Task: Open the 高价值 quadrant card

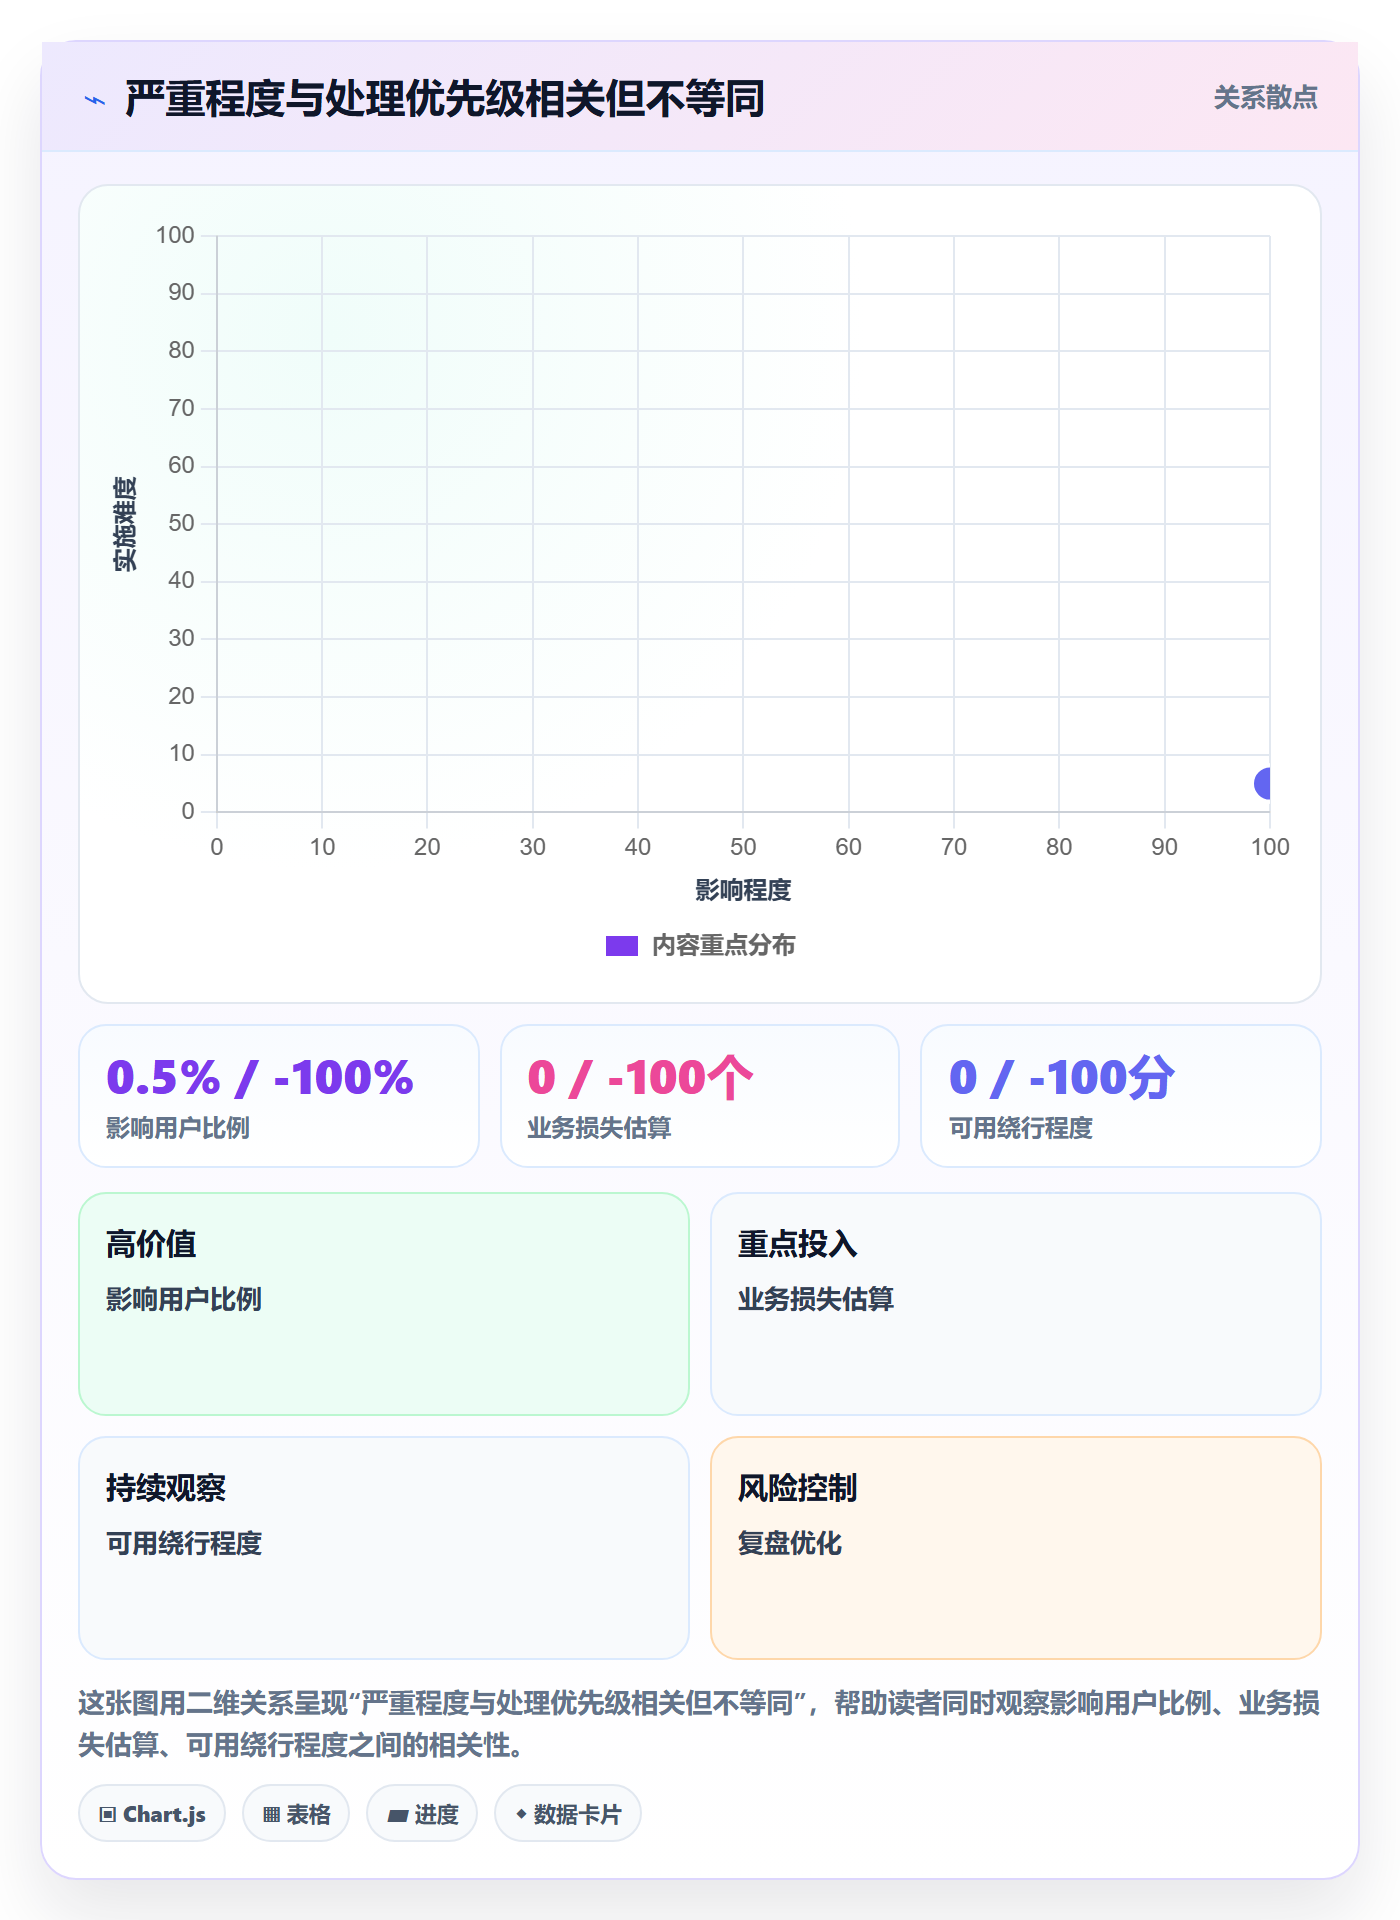Action: point(384,1304)
